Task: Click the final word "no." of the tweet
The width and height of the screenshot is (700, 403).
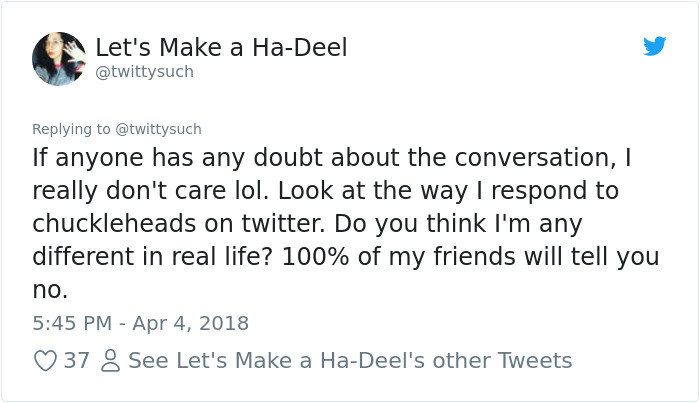Action: pos(50,289)
